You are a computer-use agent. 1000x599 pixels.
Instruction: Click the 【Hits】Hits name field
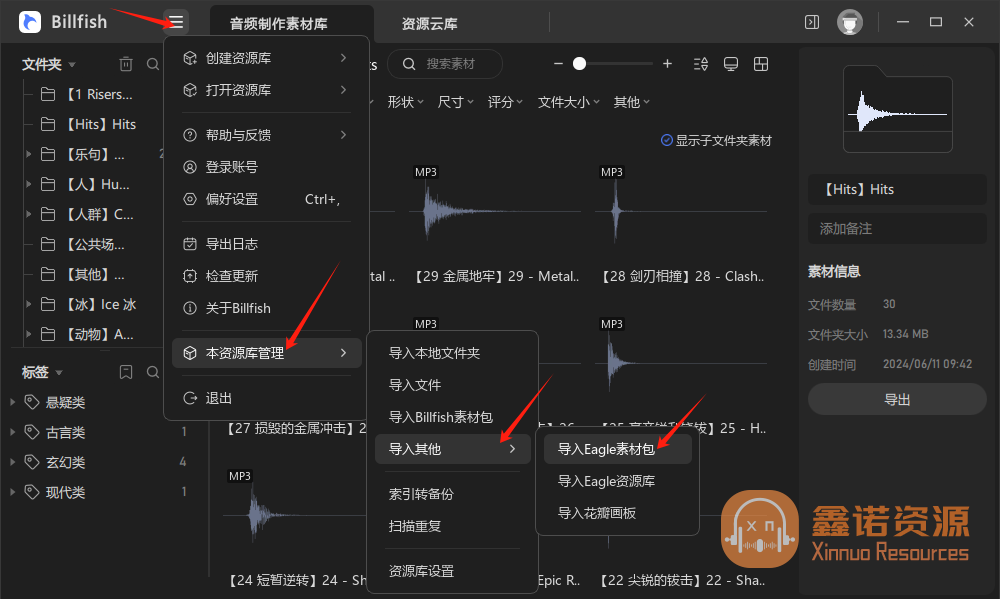897,189
